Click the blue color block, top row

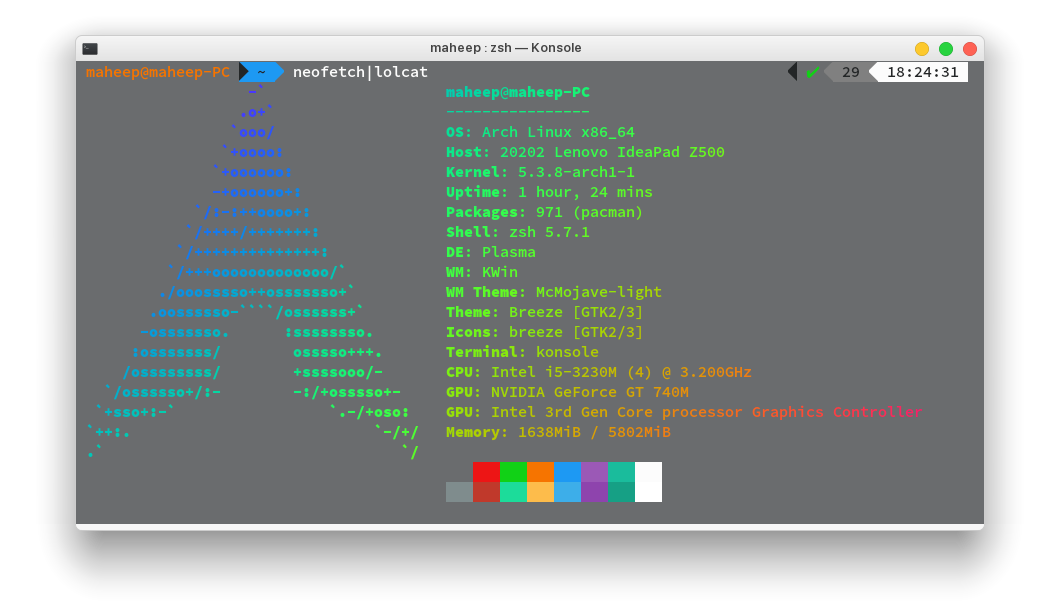[567, 472]
